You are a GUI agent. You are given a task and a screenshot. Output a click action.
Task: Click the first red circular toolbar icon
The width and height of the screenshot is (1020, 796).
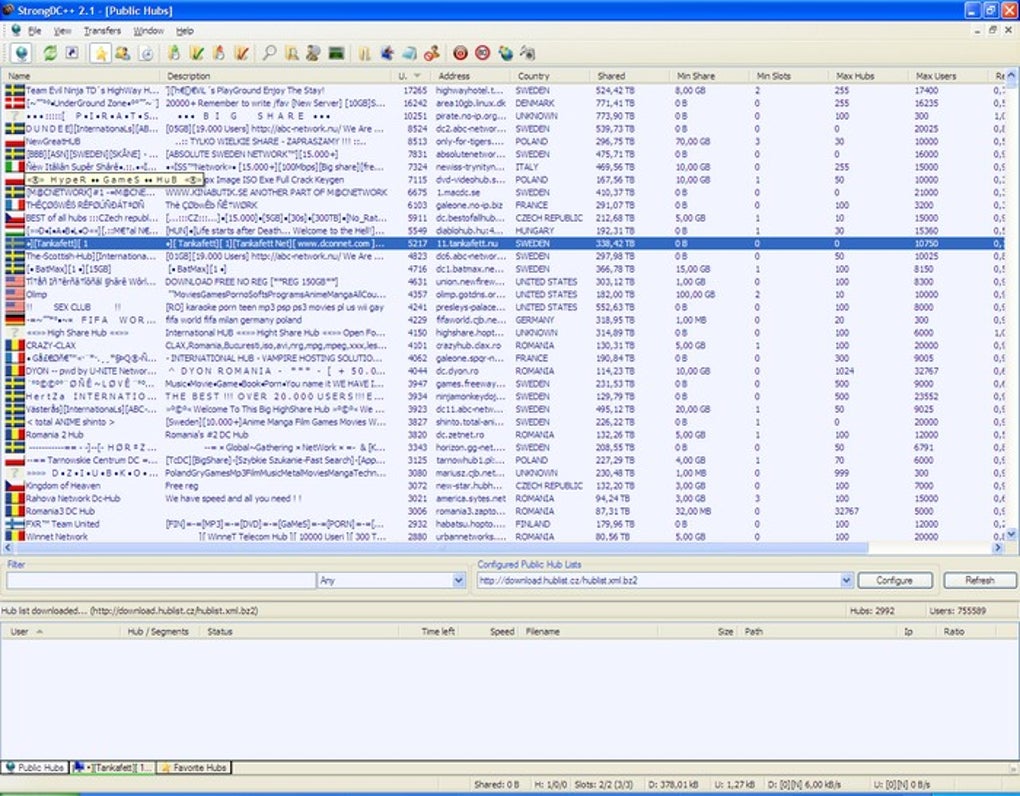[460, 53]
